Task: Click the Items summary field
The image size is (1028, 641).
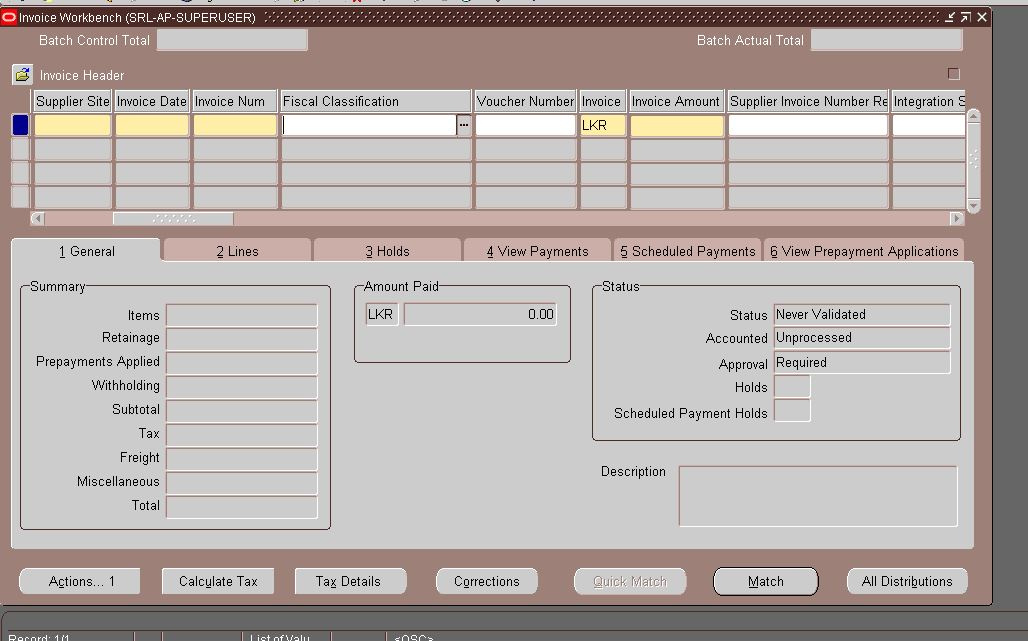Action: click(x=242, y=315)
